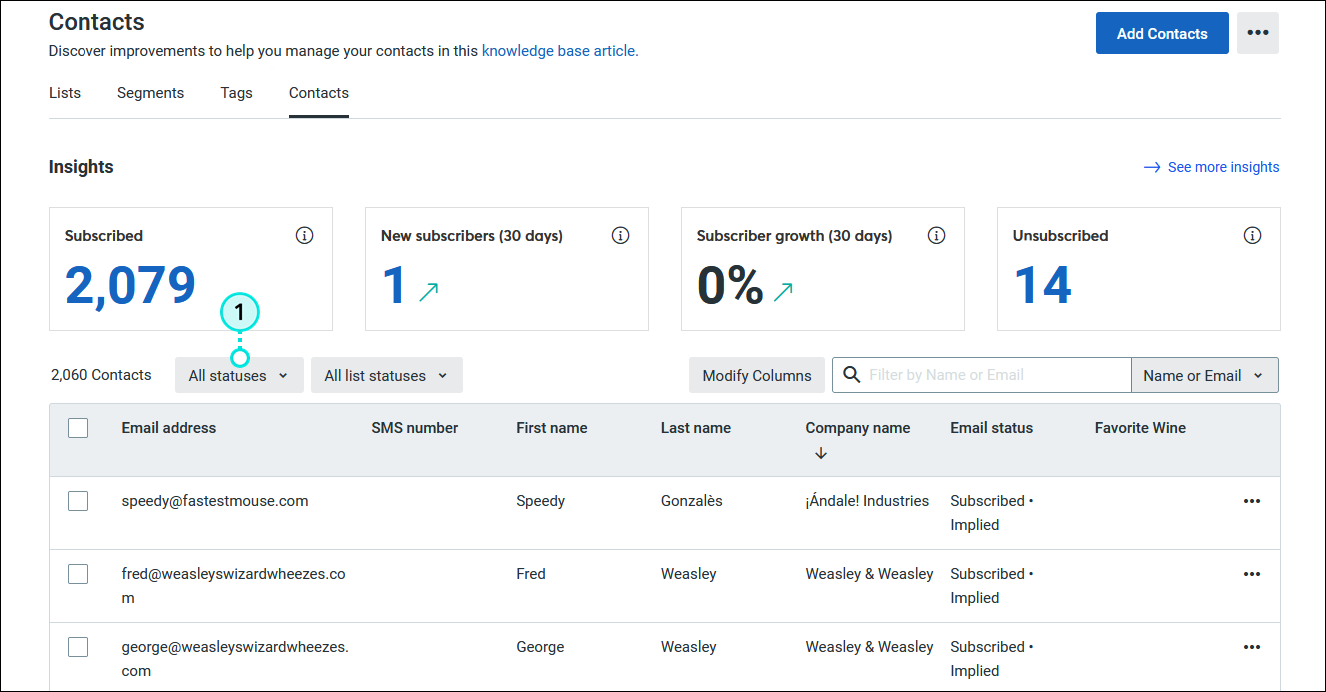Click the Subscribed count 2,079
1326x692 pixels.
tap(130, 285)
